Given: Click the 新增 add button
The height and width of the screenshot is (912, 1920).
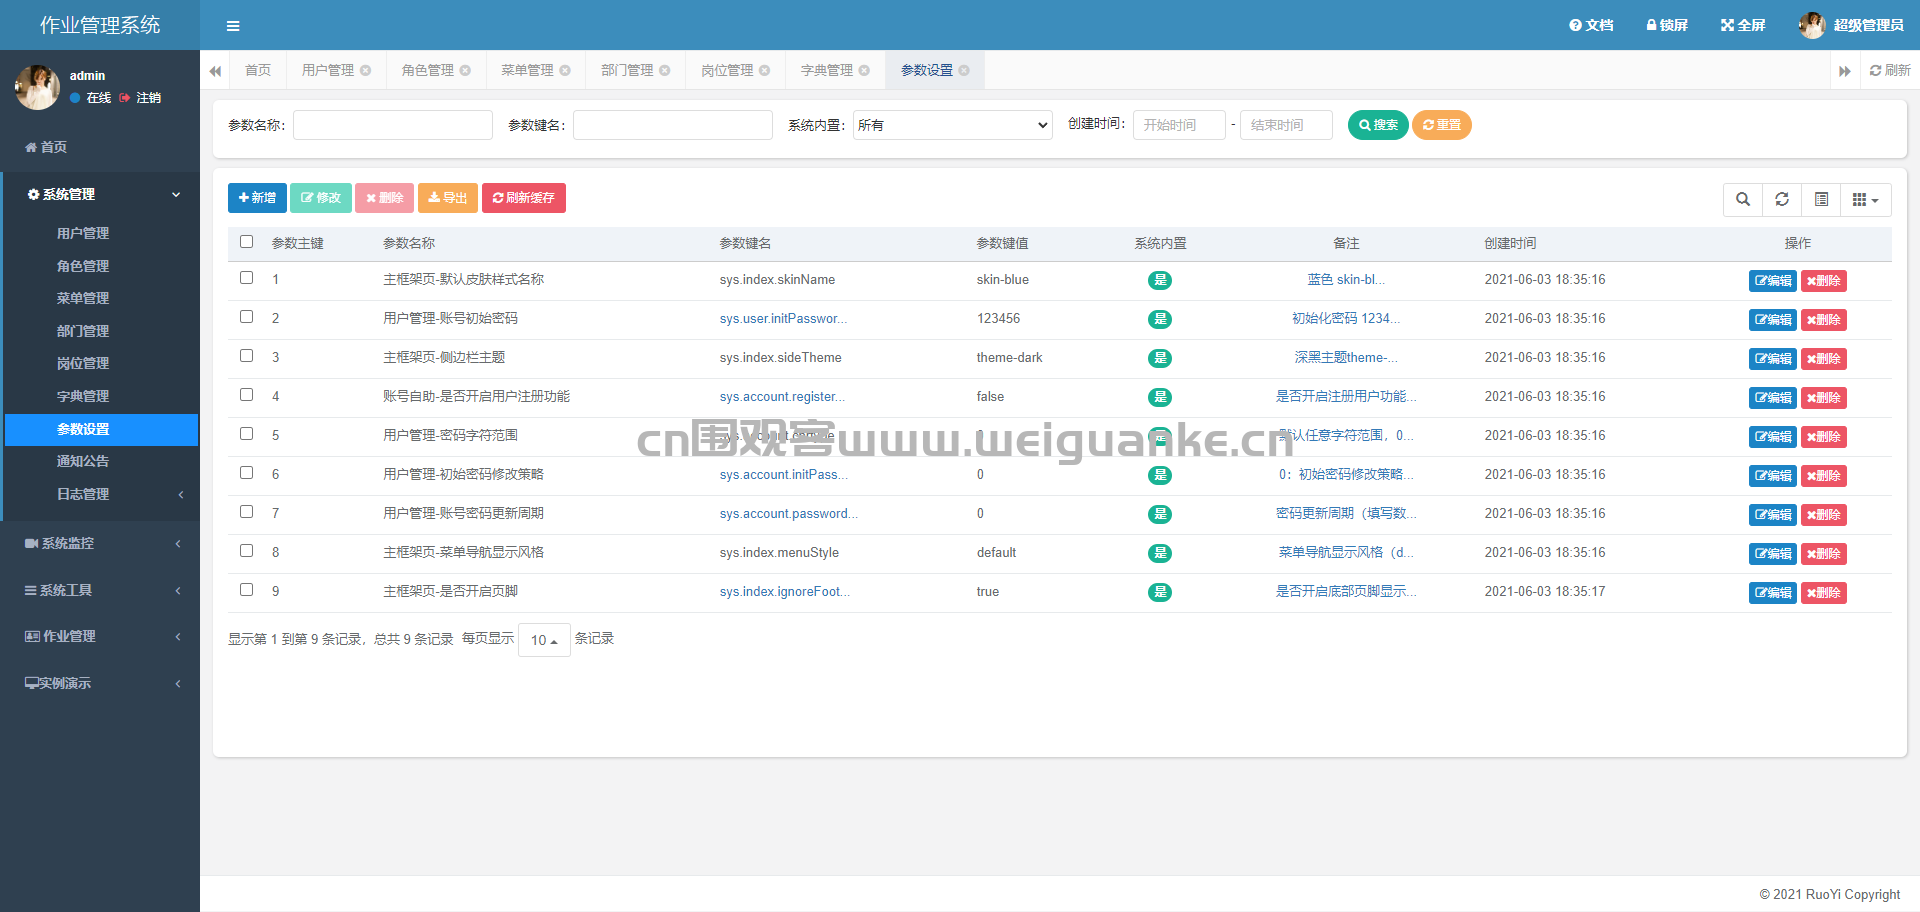Looking at the screenshot, I should [x=257, y=198].
